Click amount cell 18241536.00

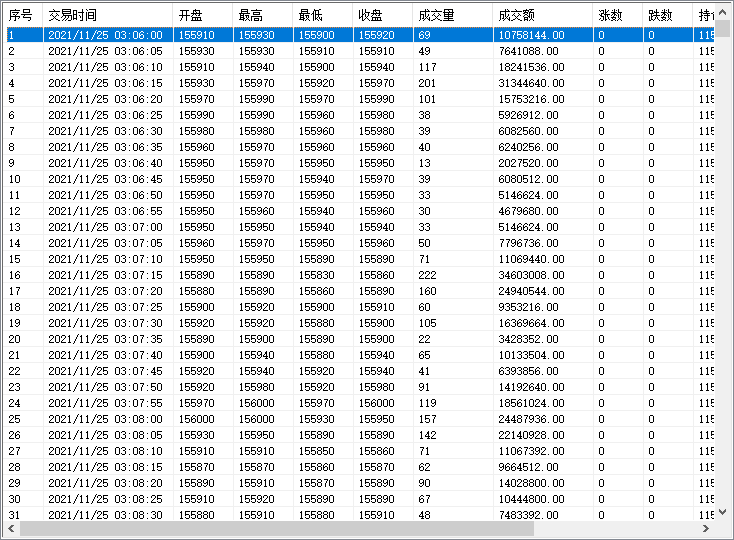(x=531, y=67)
